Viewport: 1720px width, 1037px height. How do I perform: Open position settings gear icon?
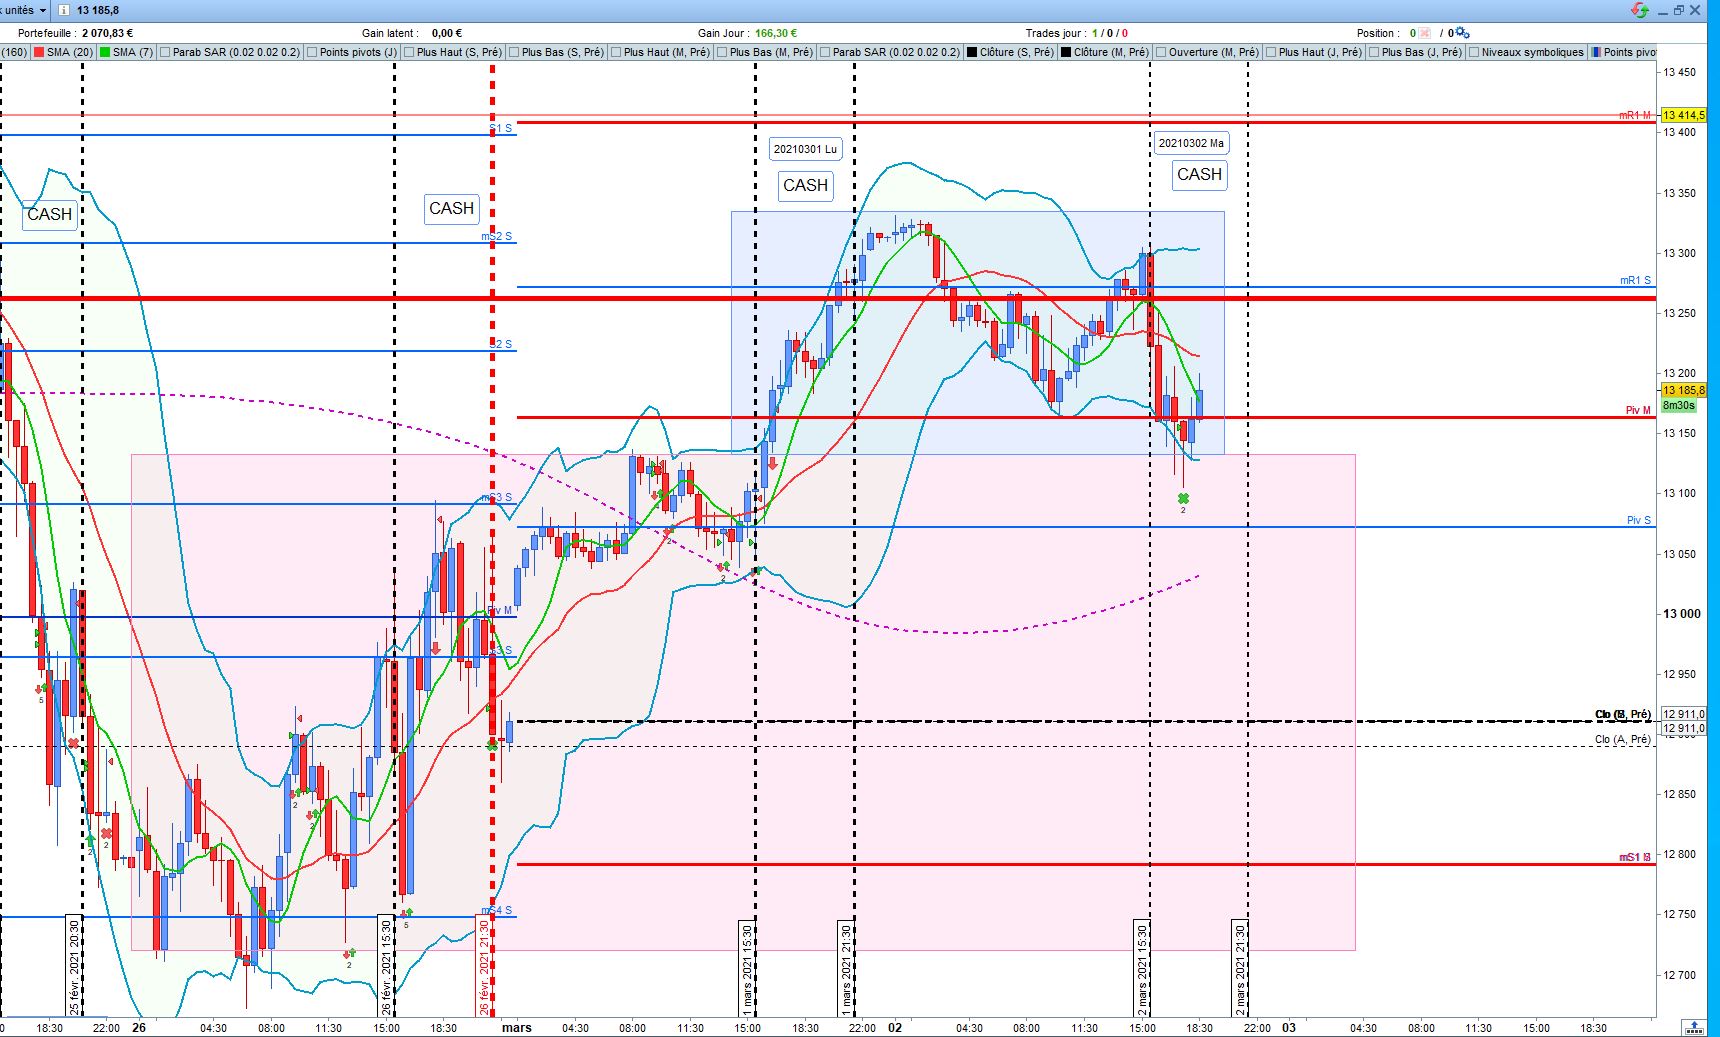tap(1462, 33)
